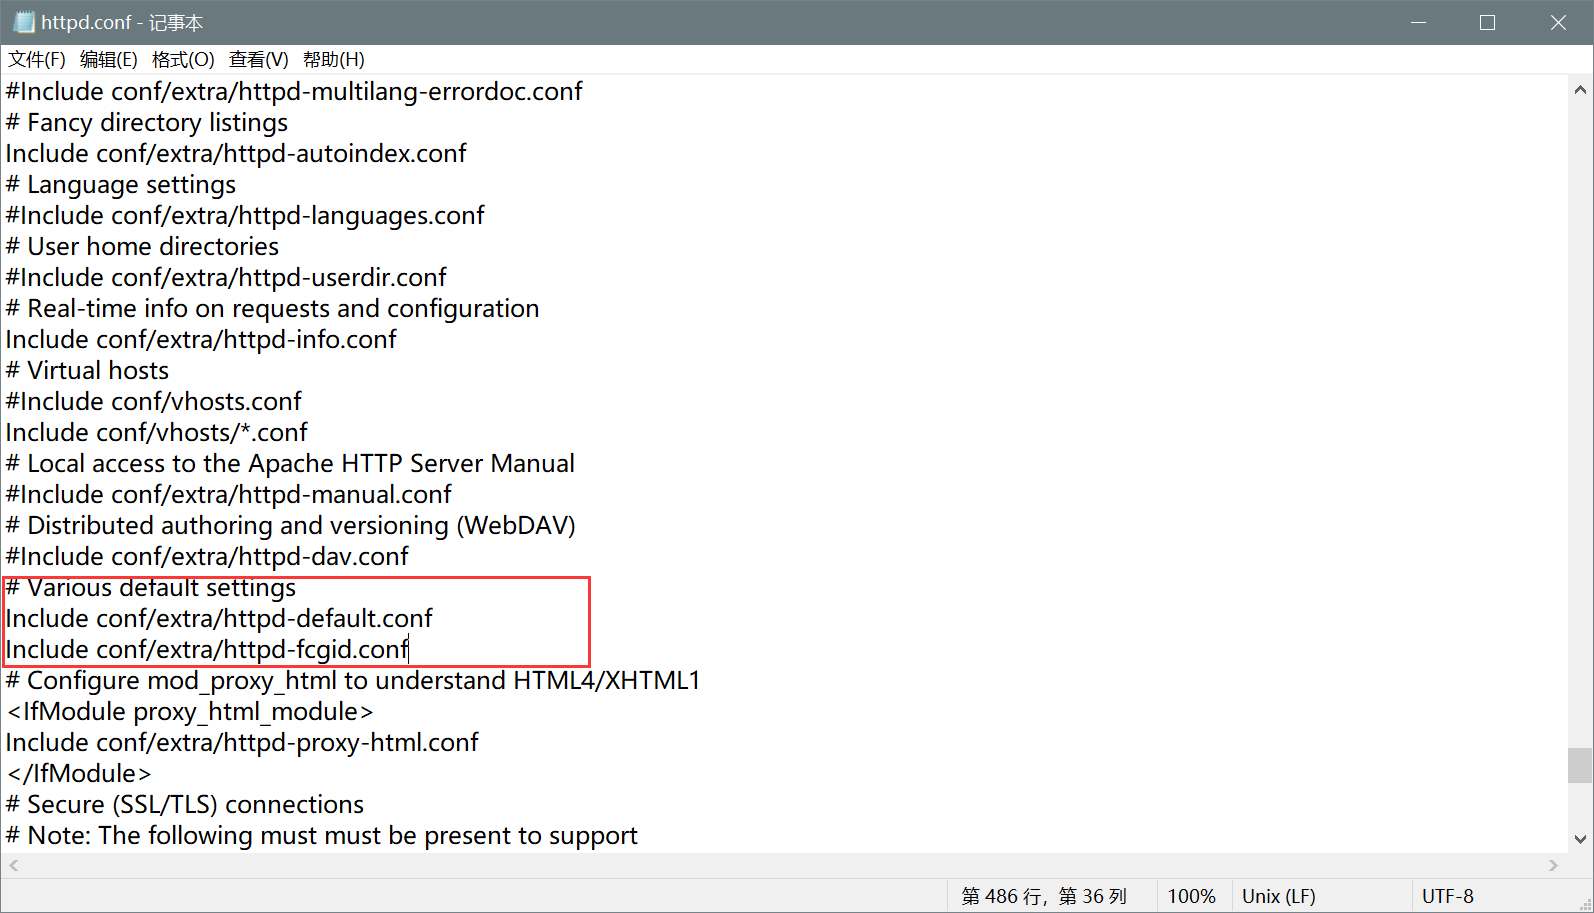
Task: Click the '# Real-time info on requests' comment
Action: [272, 309]
